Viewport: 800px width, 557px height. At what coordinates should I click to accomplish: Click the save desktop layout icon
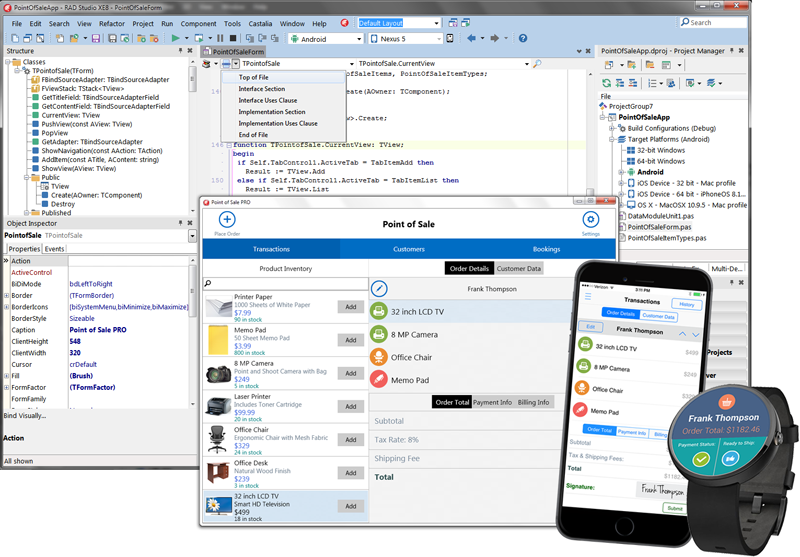tap(453, 23)
